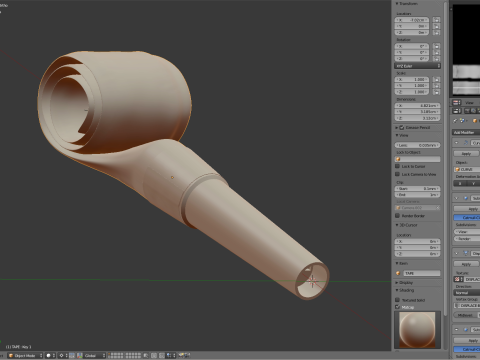This screenshot has height=360, width=480.
Task: Click the OpenGL render image icon
Action: point(182,356)
